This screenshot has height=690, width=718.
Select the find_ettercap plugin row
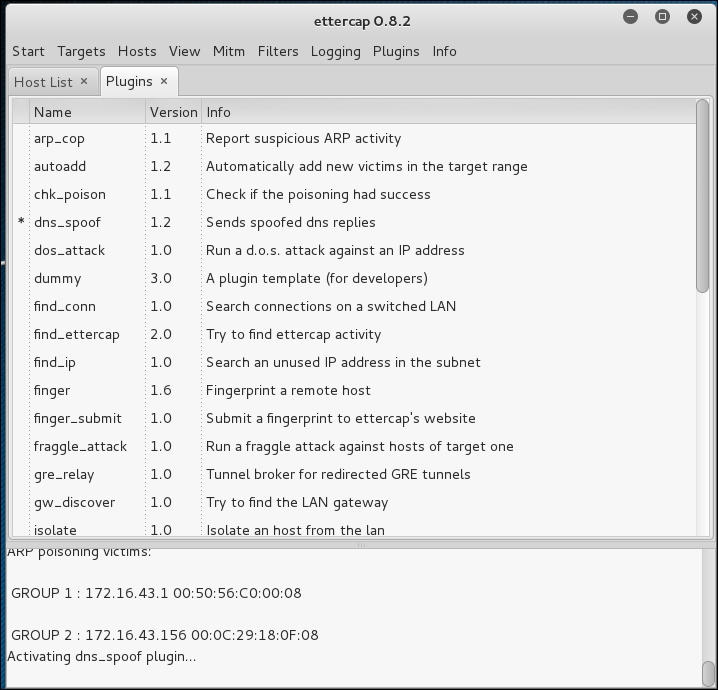[x=354, y=334]
